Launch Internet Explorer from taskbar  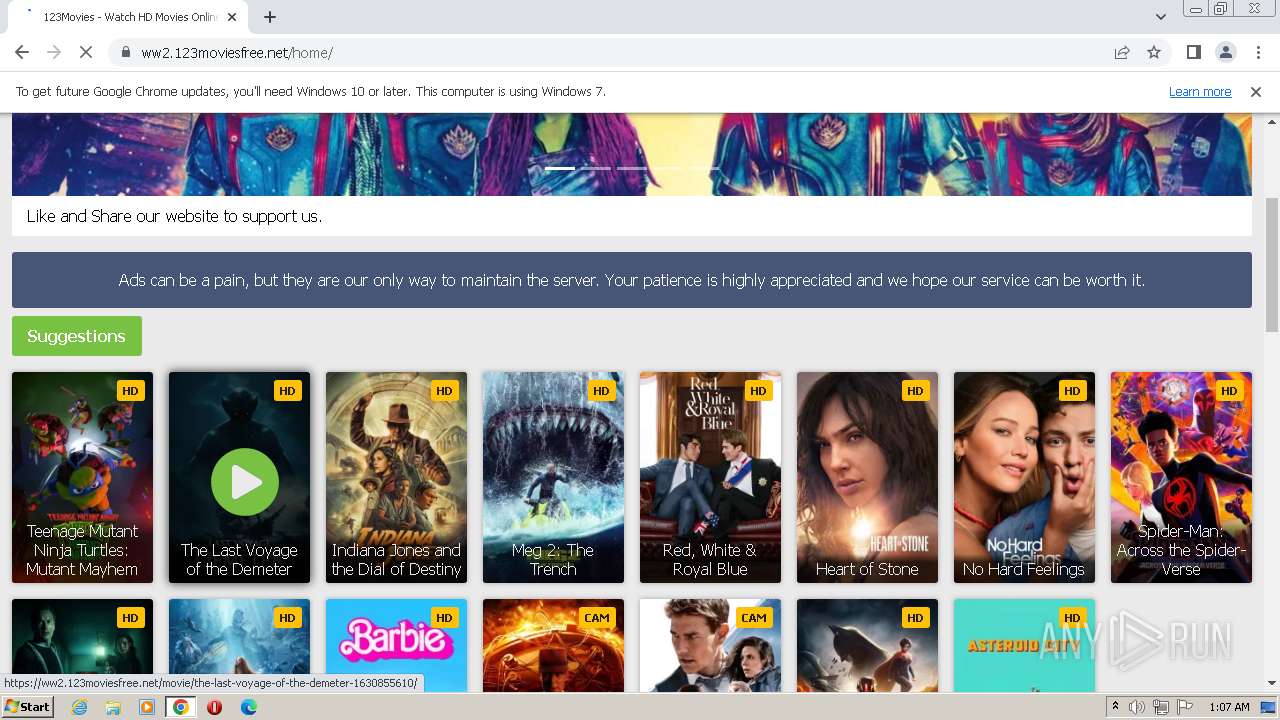tap(80, 707)
